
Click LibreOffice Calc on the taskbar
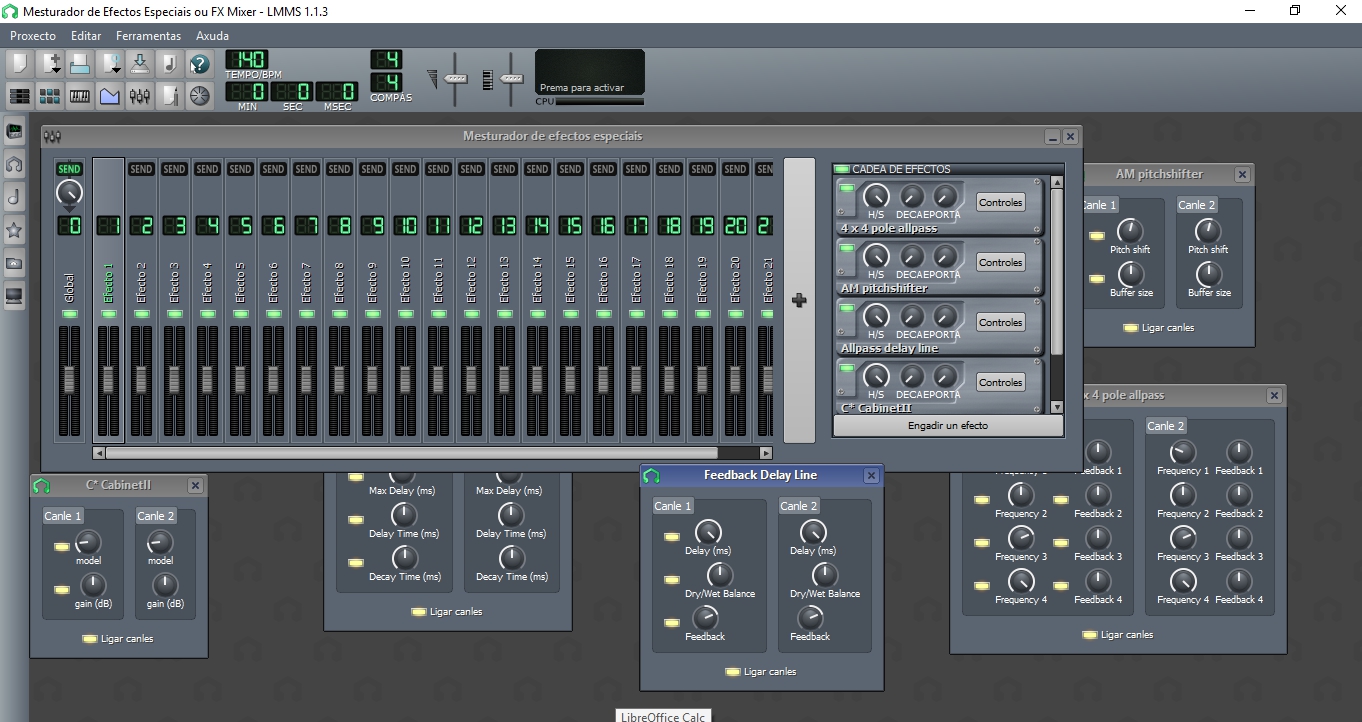[663, 716]
